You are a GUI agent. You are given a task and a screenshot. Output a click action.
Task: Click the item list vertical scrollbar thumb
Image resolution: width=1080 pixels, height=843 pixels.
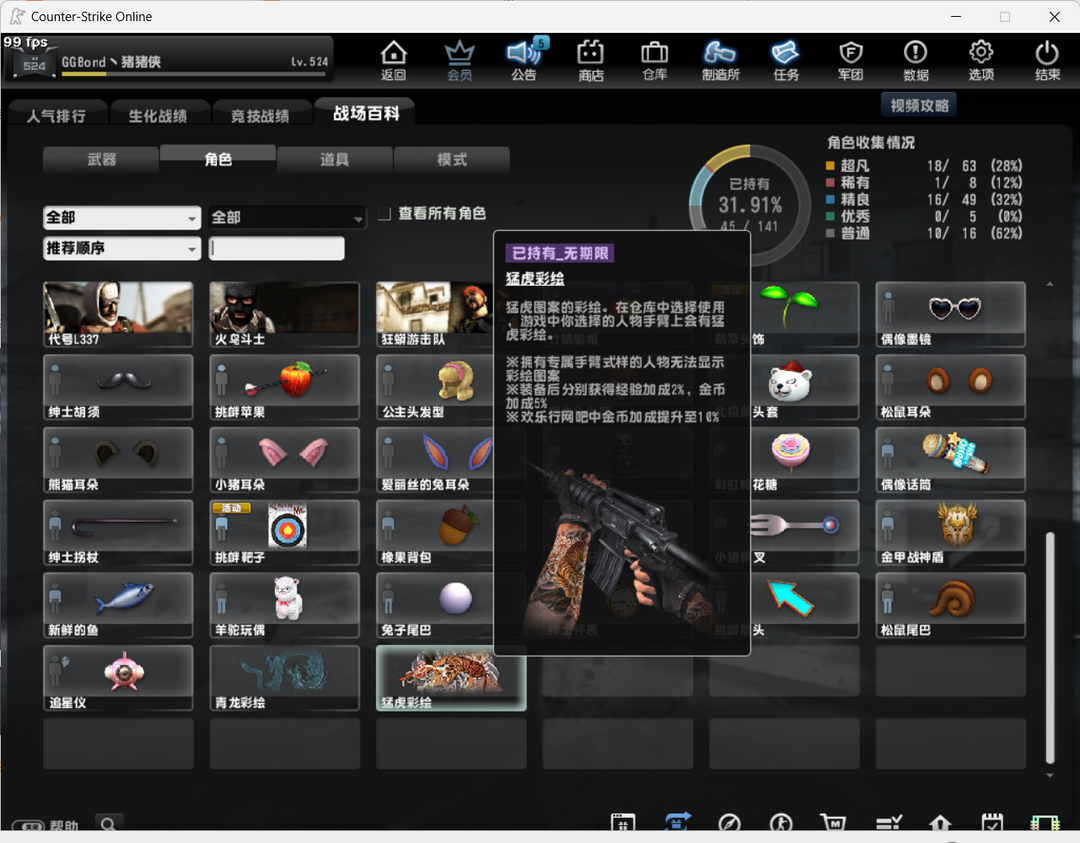click(x=1050, y=647)
